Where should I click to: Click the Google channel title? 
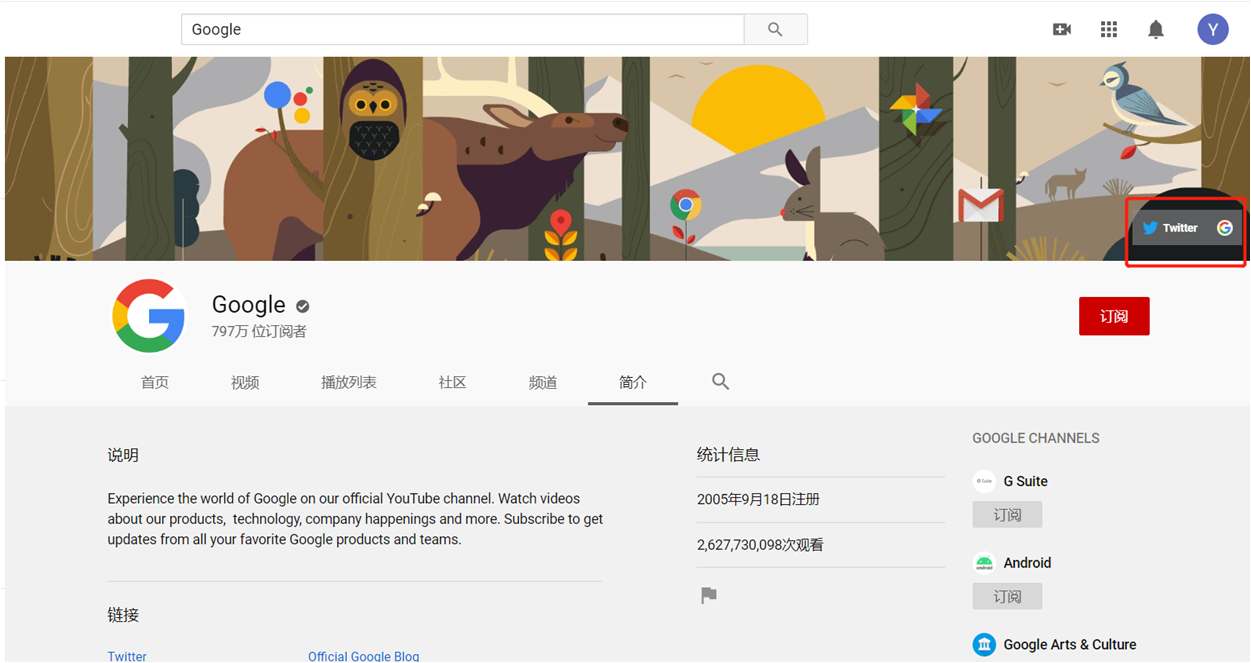(249, 305)
